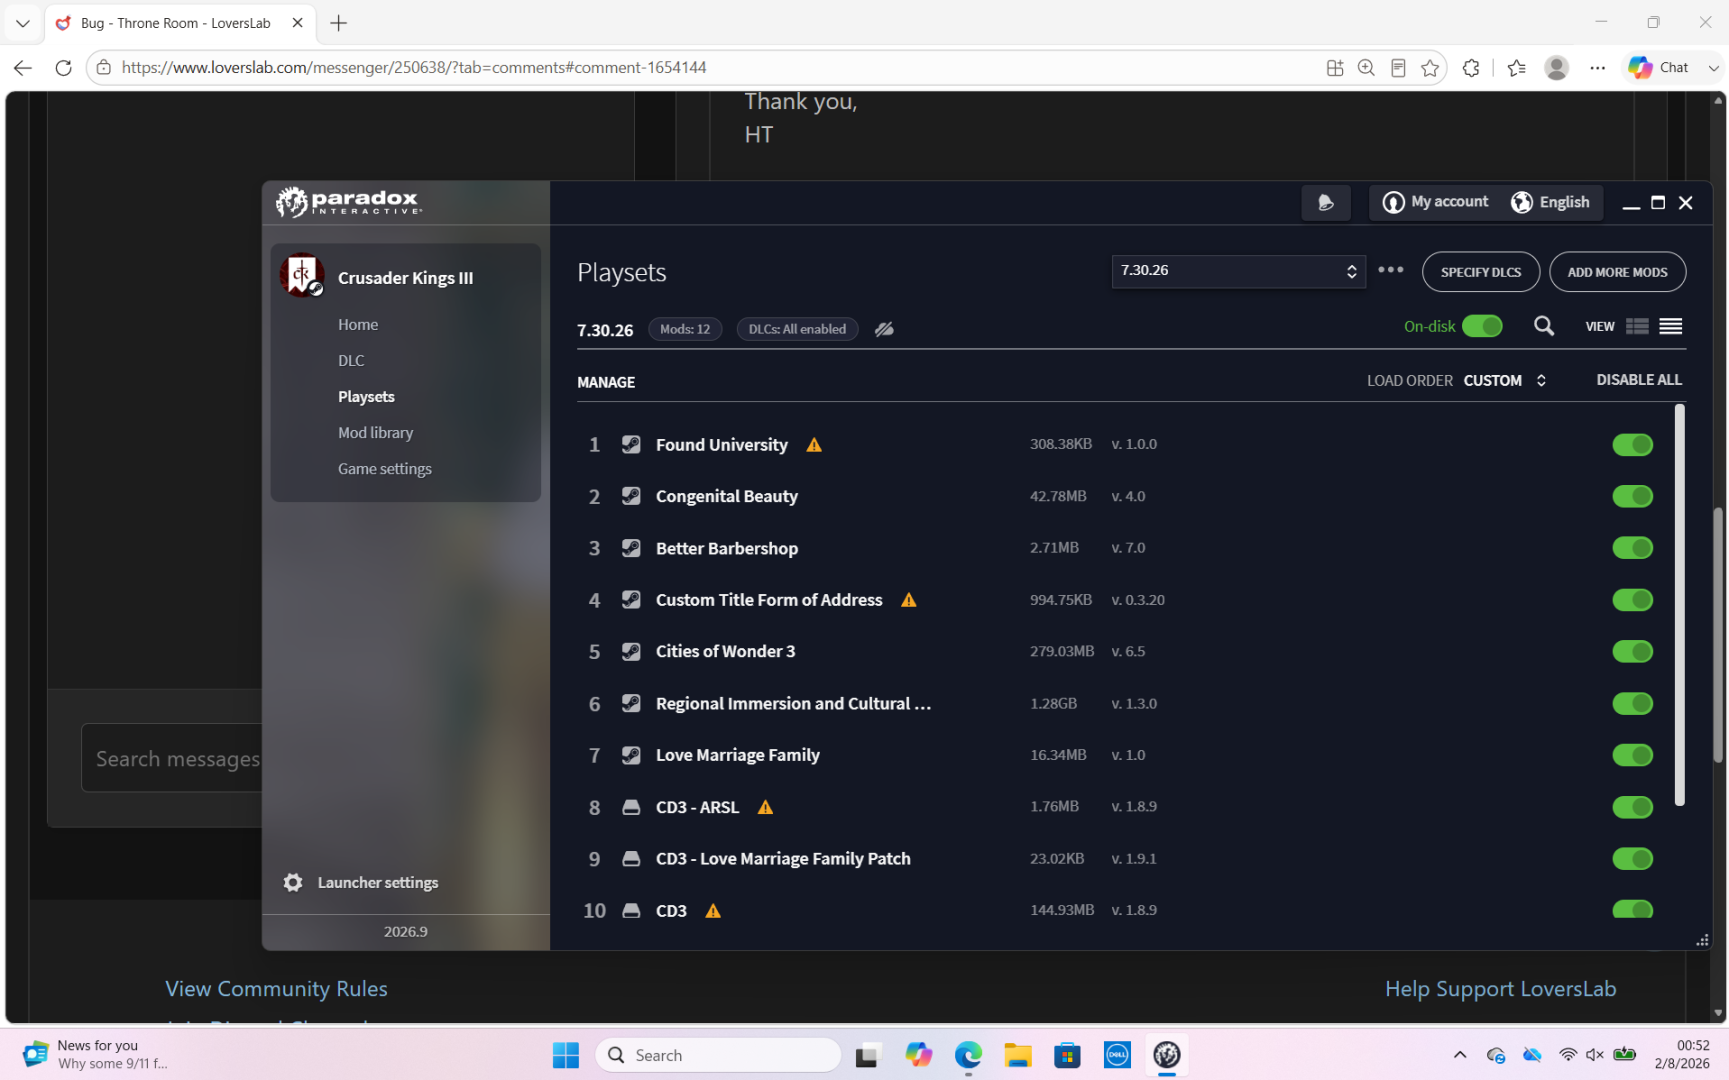
Task: Expand the Copilot Chat dropdown arrow
Action: pyautogui.click(x=1713, y=68)
